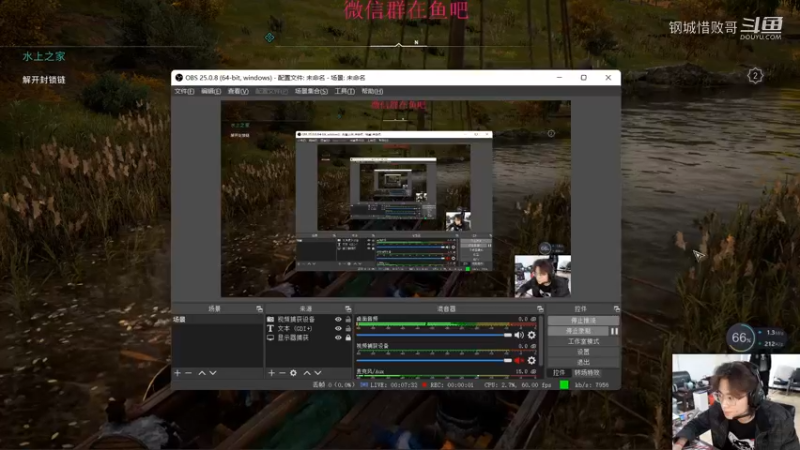Open 桌面音频 mixer settings gear

click(532, 335)
